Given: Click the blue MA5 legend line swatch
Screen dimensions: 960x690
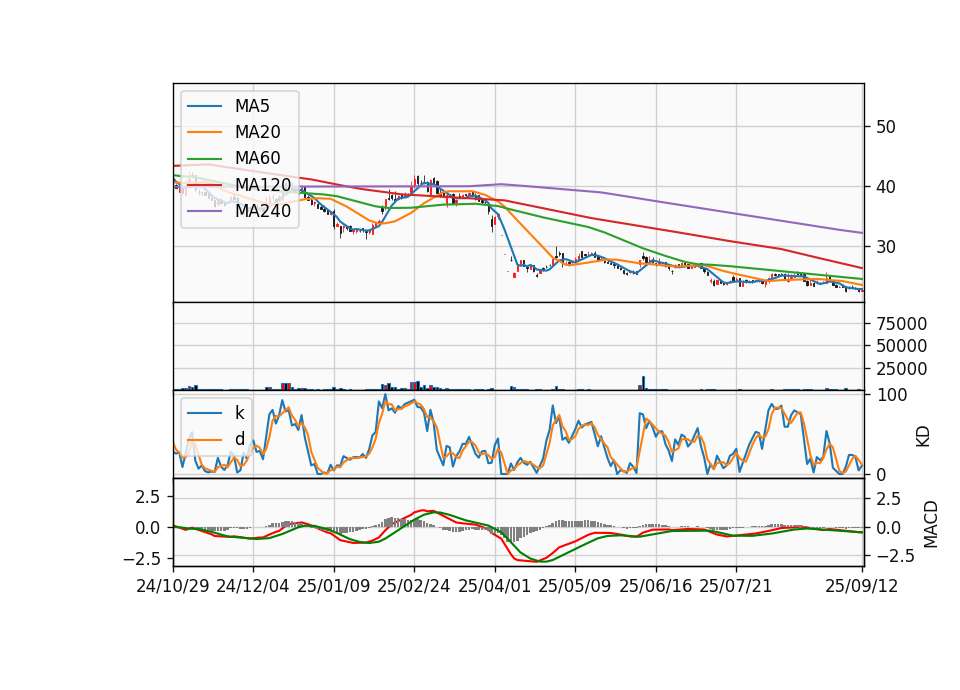Looking at the screenshot, I should pos(204,106).
